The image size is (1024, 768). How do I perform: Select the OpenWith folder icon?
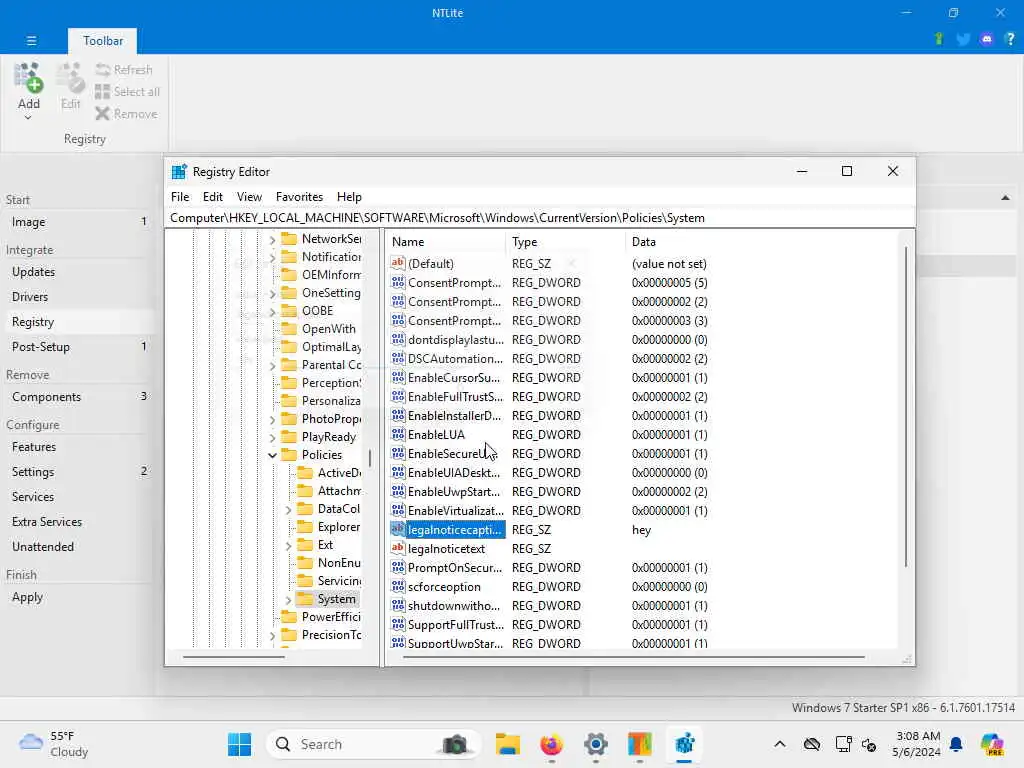[289, 329]
